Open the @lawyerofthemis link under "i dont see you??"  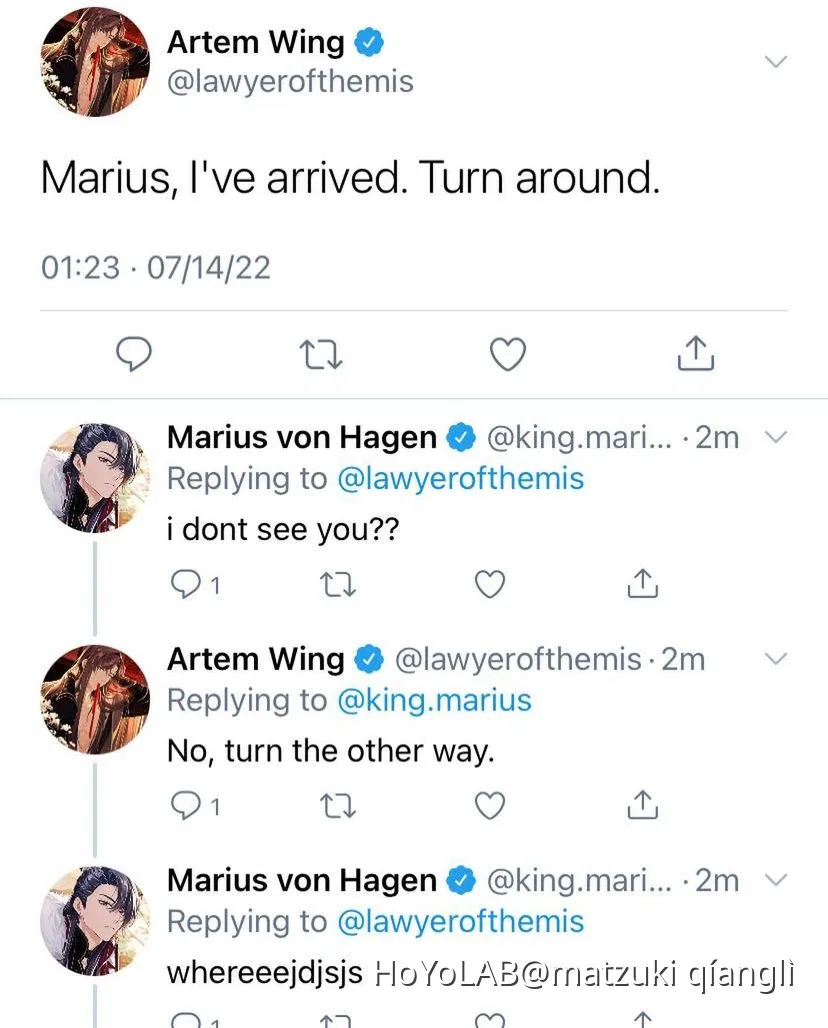point(460,479)
